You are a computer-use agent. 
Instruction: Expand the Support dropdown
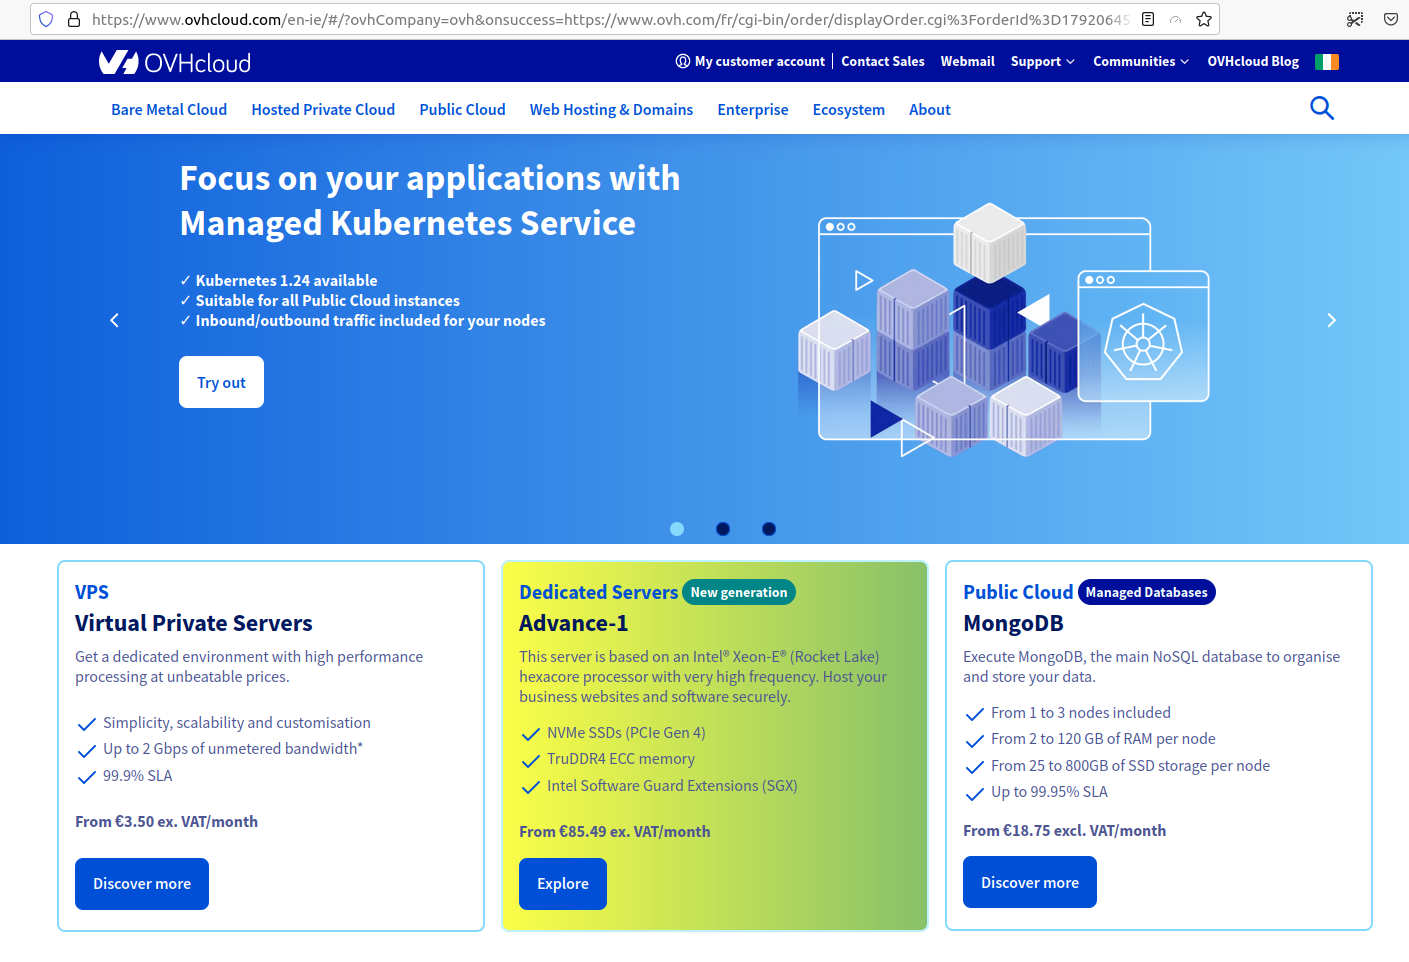[1042, 61]
